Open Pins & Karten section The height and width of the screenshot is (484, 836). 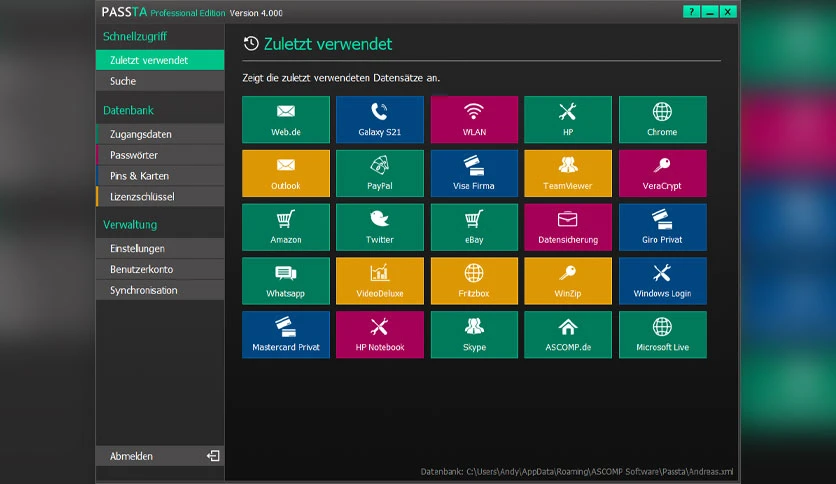pyautogui.click(x=160, y=176)
